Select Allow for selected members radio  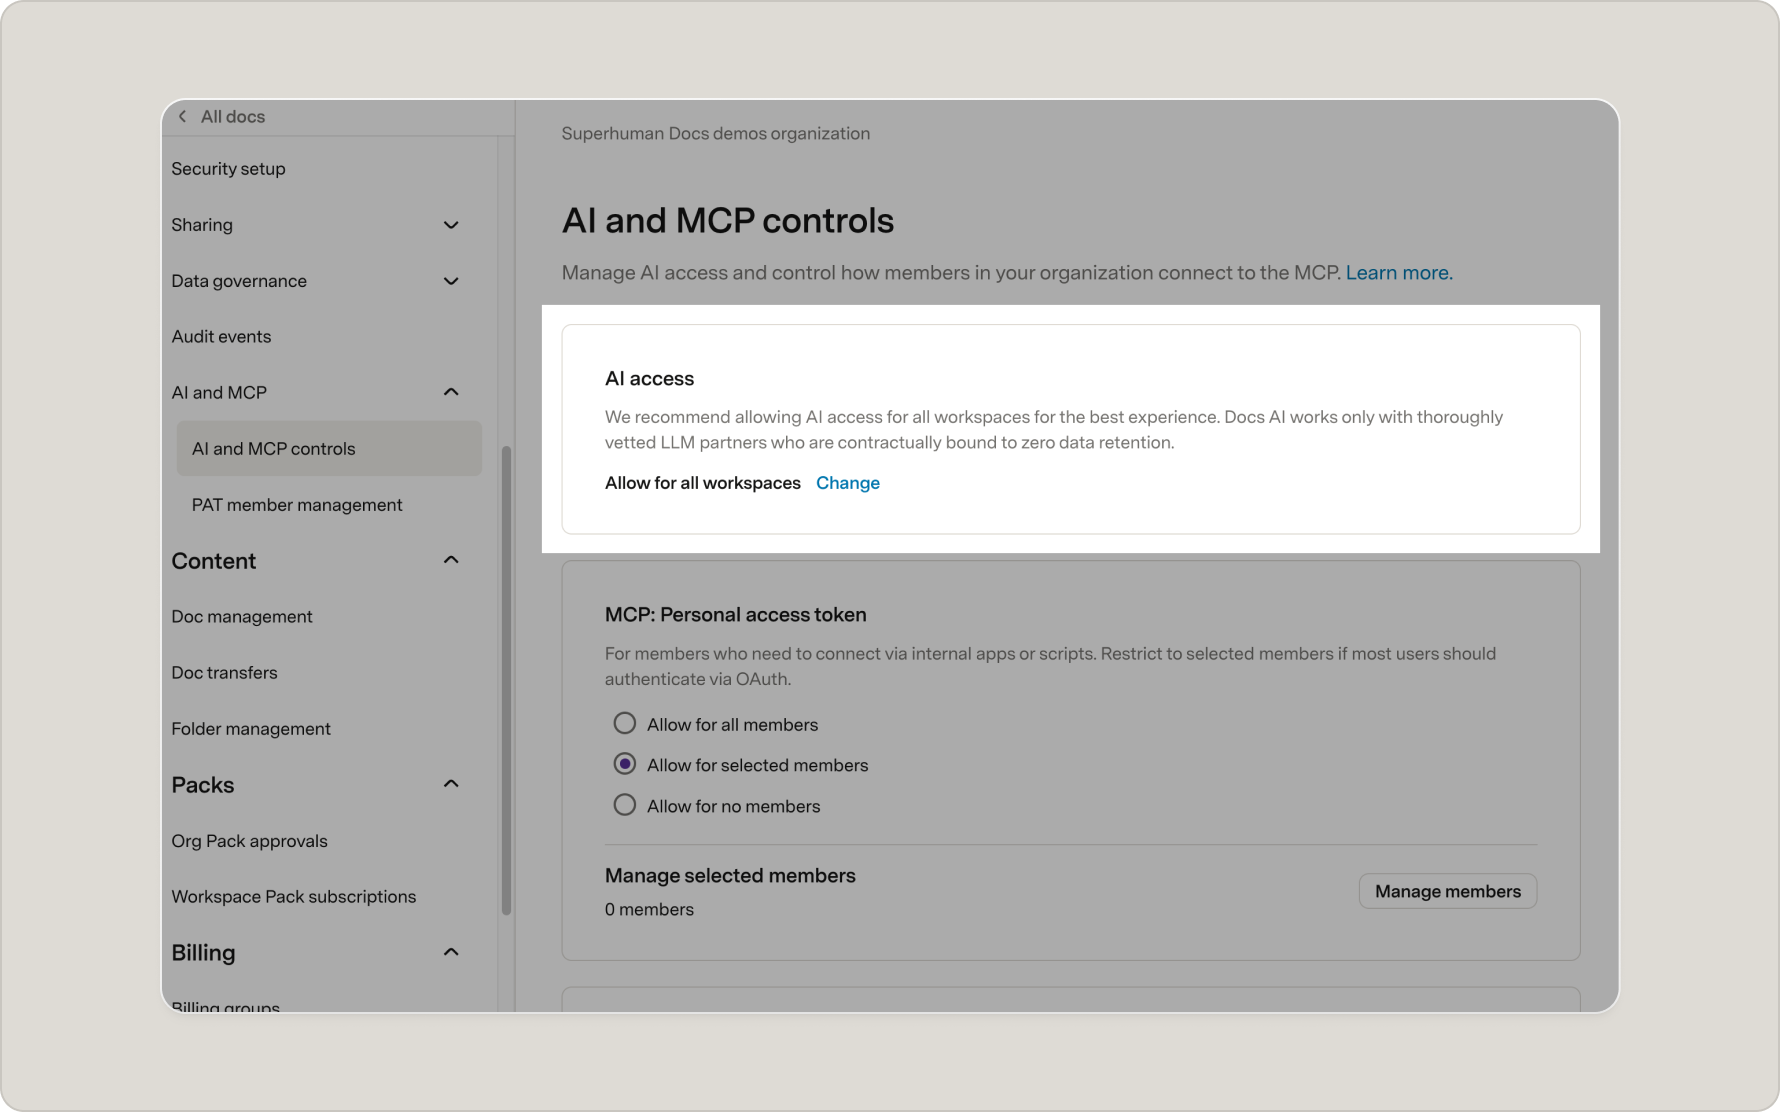pos(624,764)
